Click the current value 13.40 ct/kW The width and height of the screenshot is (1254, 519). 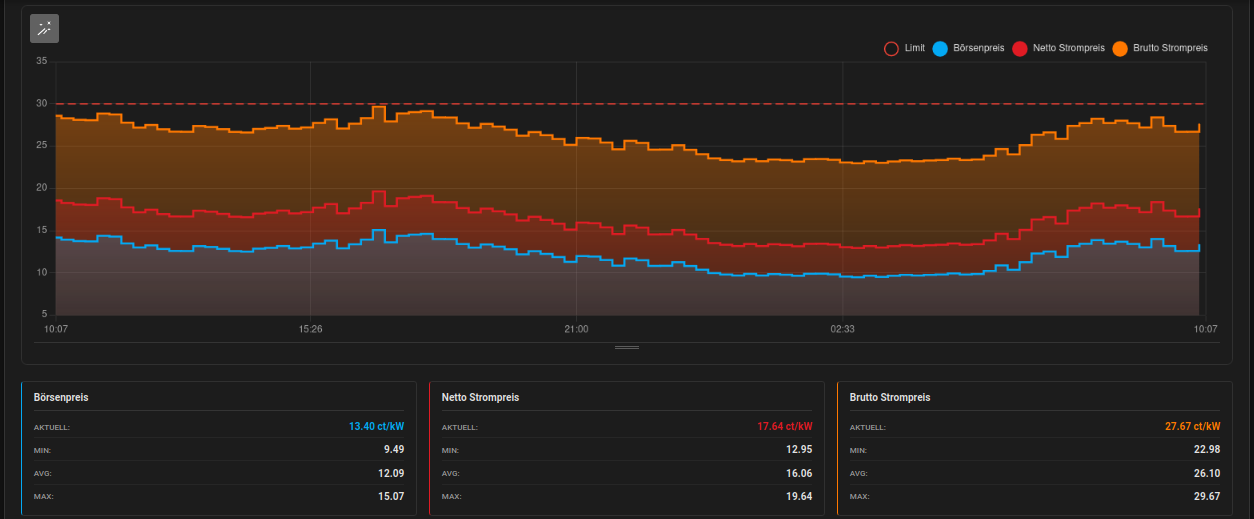[376, 426]
